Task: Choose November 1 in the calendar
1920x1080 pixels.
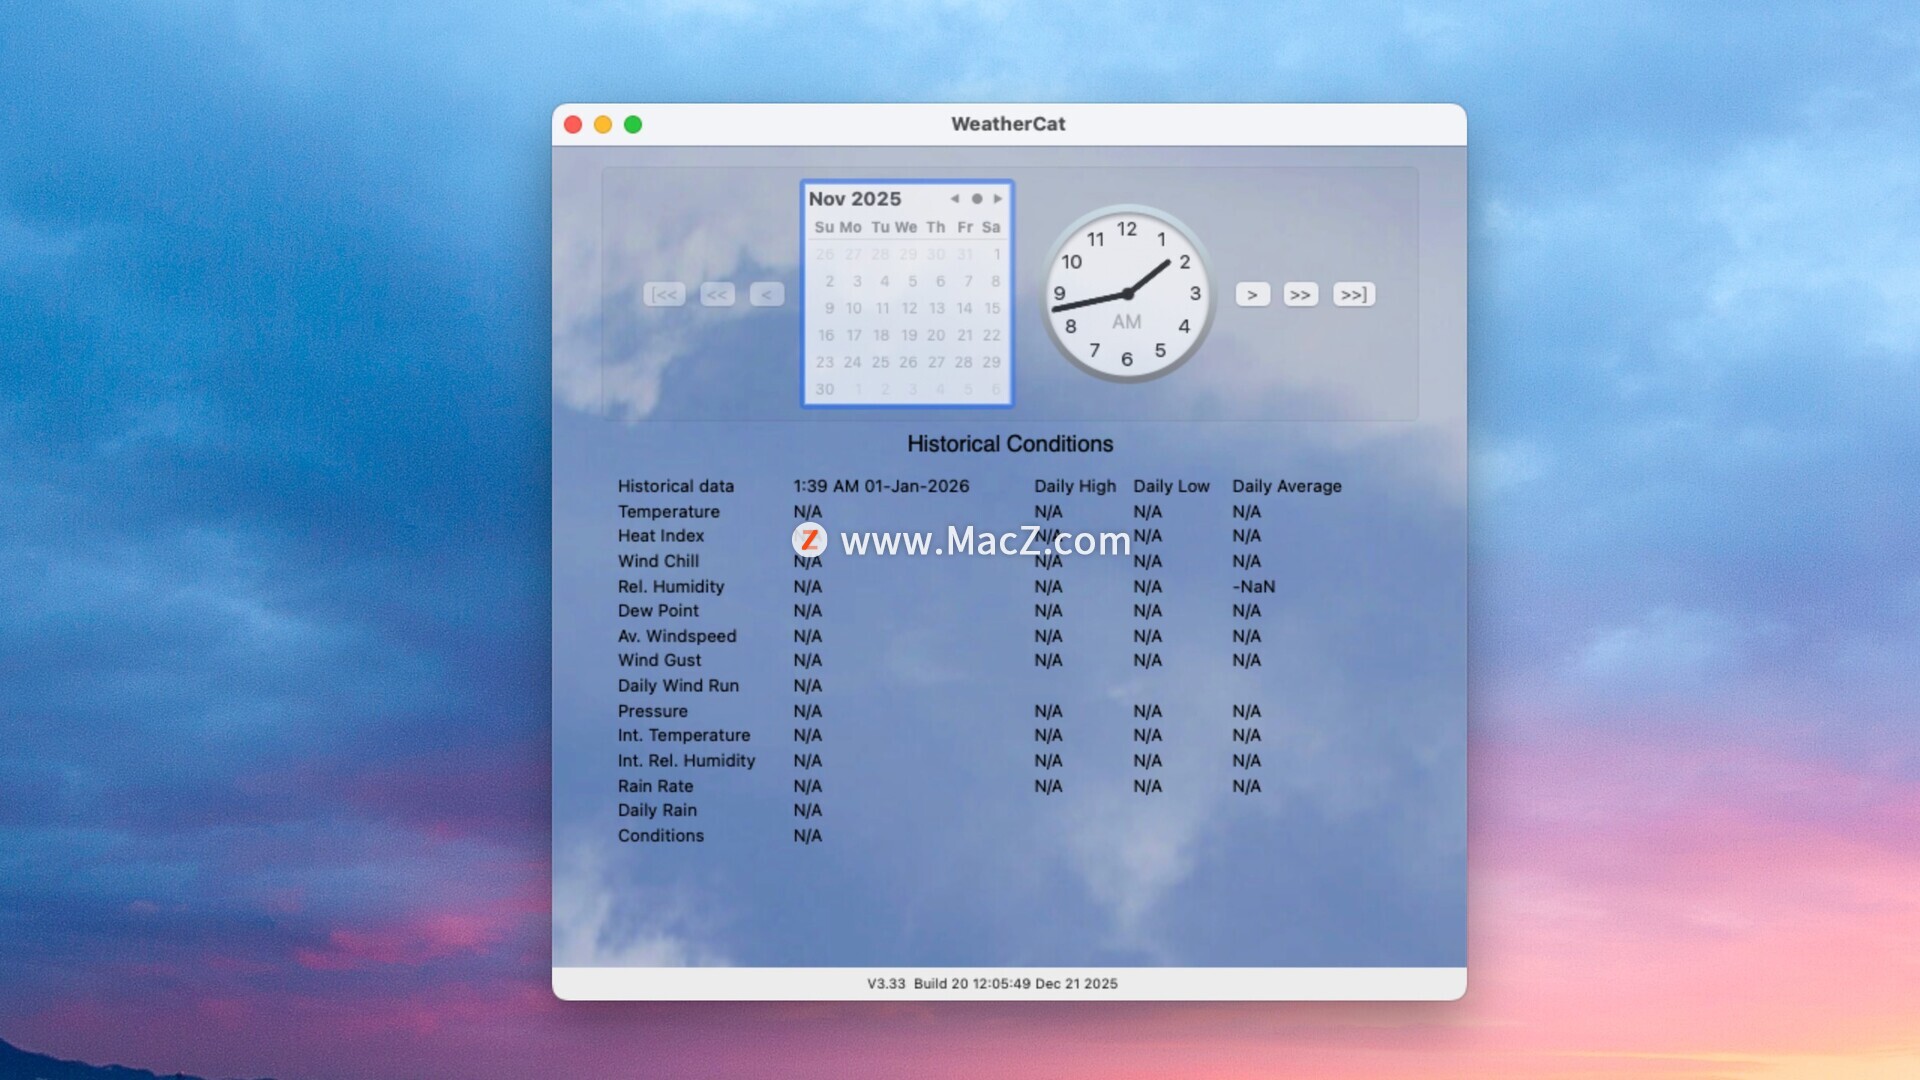Action: tap(996, 254)
